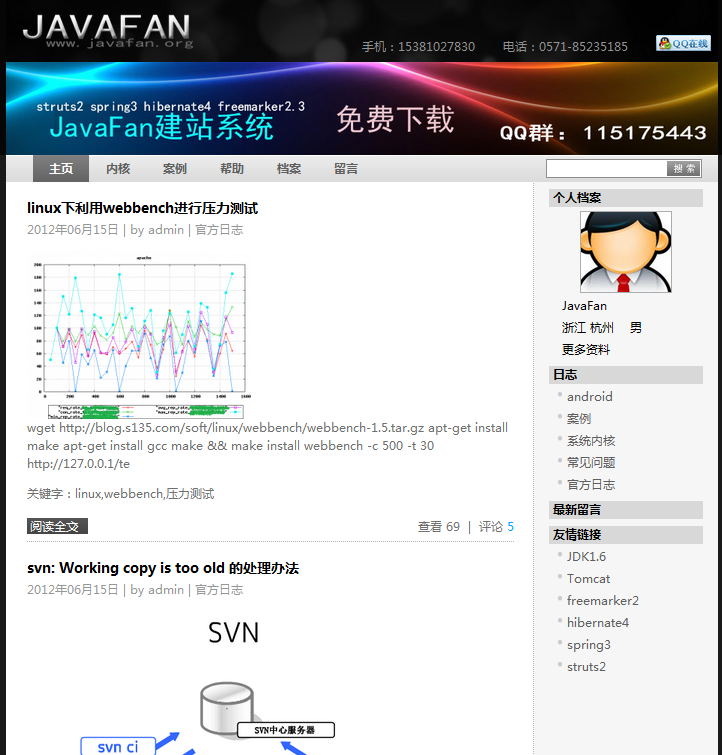The image size is (722, 755).
Task: Click the phone number 0571-85235185
Action: tap(583, 47)
